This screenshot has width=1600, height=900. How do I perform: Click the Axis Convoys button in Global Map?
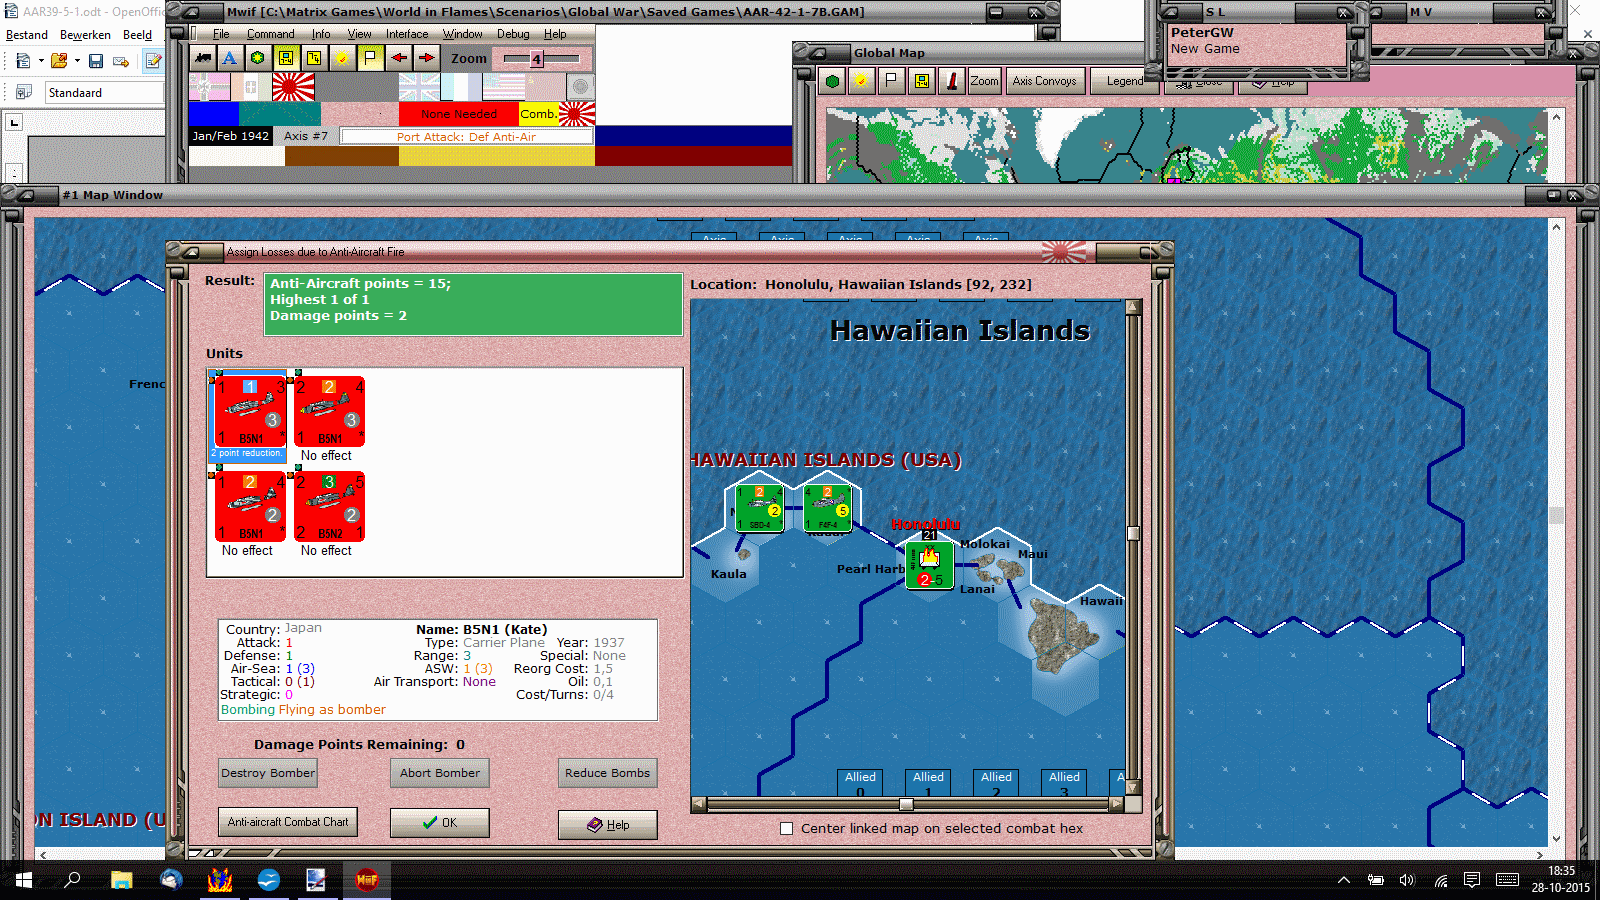[1044, 81]
